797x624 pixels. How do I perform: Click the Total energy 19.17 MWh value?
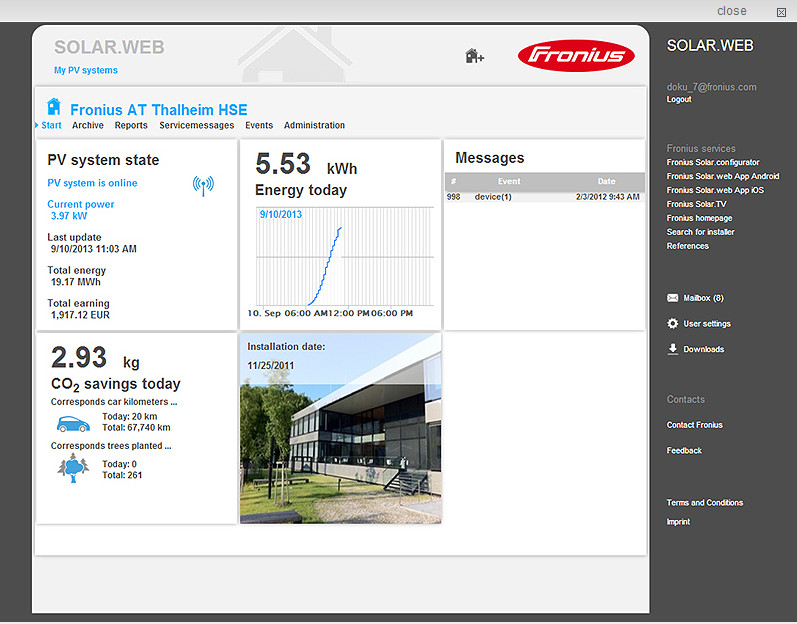coord(76,282)
